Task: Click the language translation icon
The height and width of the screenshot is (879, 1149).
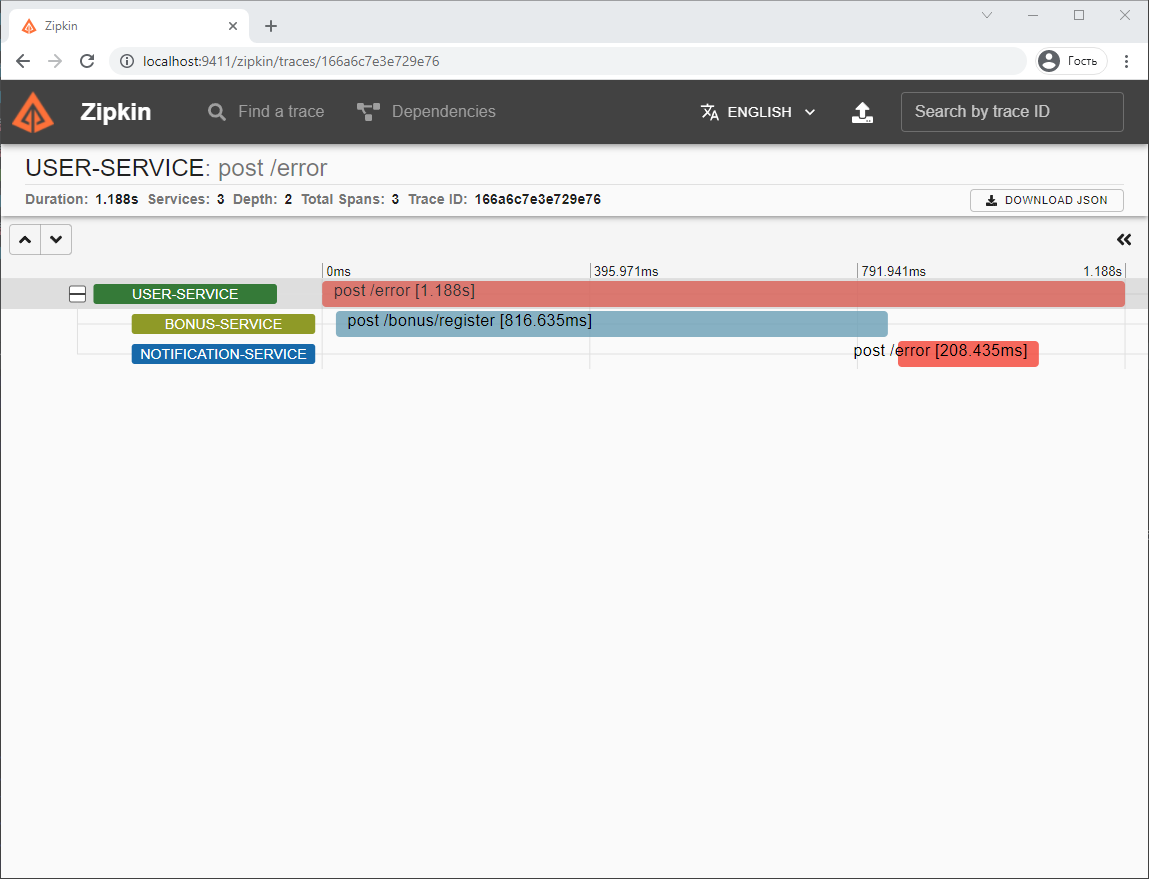Action: pos(710,112)
